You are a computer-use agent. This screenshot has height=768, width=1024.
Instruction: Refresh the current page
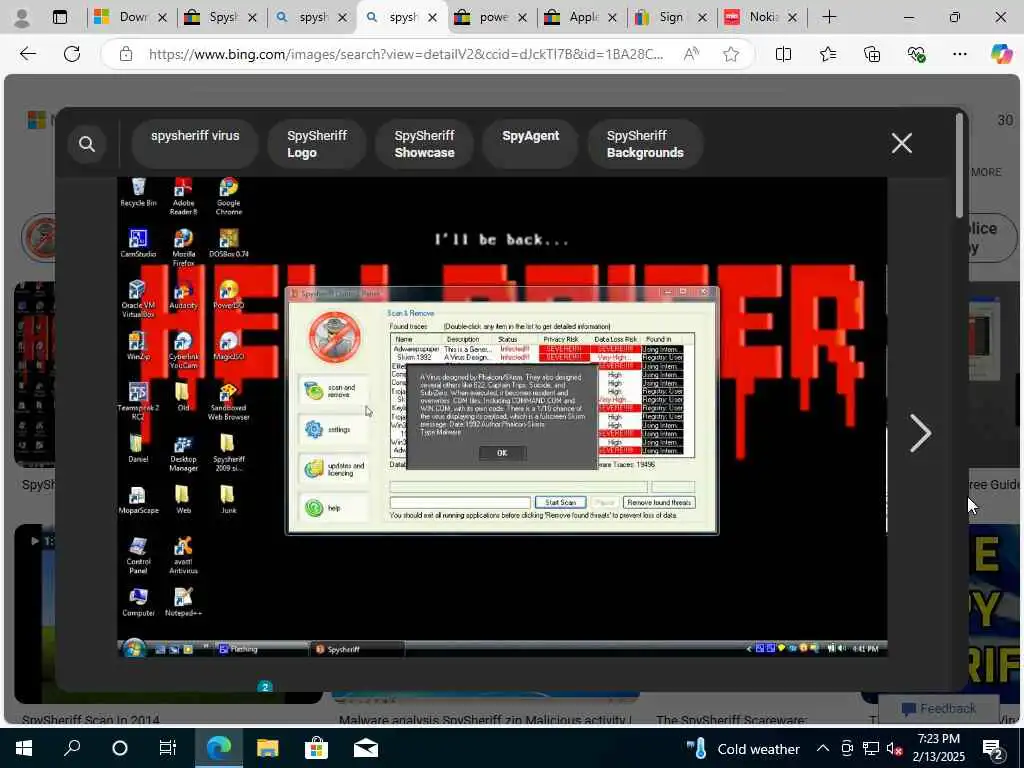tap(72, 54)
